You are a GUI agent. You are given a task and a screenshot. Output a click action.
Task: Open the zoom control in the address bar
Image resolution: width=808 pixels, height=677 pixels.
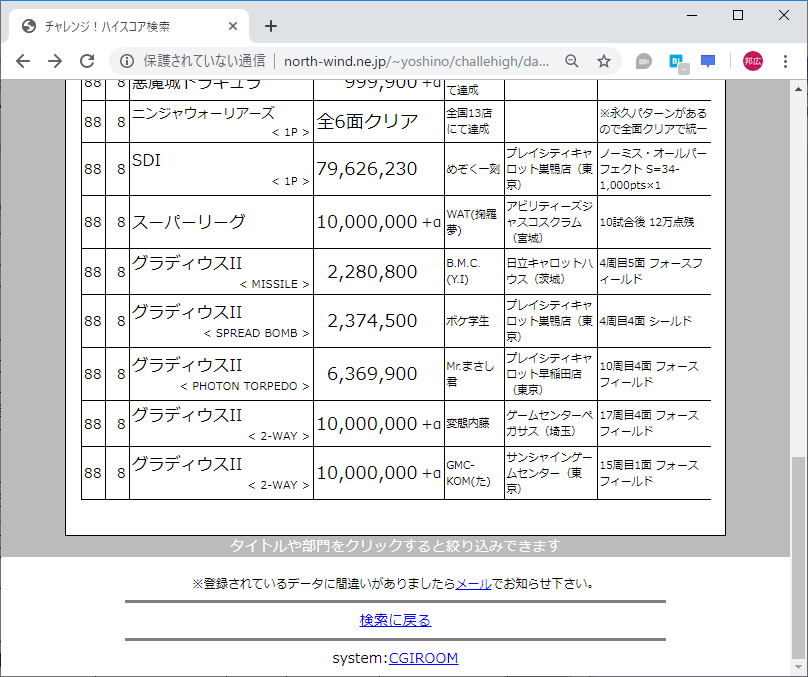click(x=571, y=61)
